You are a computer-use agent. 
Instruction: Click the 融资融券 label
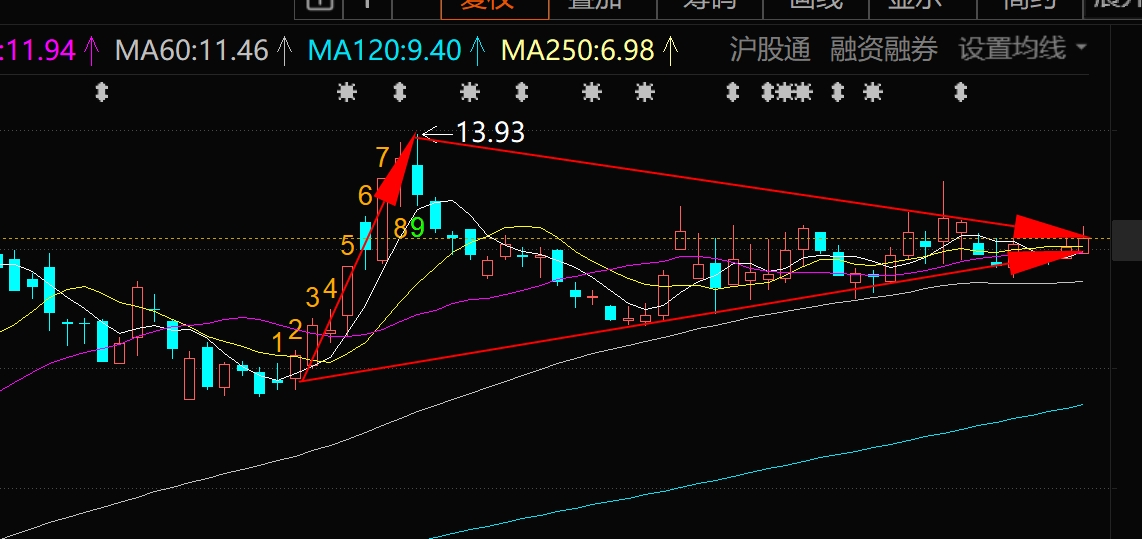[x=883, y=50]
